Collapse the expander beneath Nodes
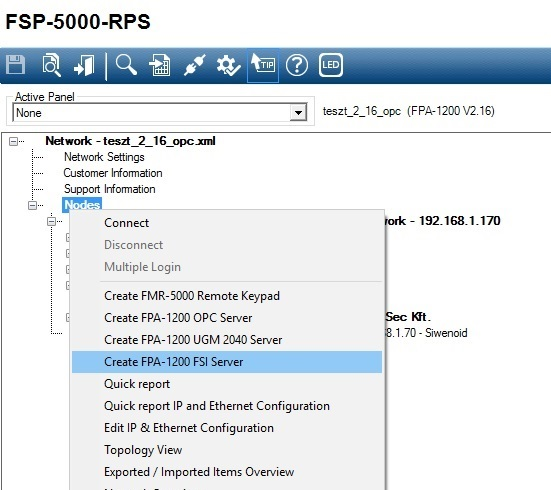Image resolution: width=551 pixels, height=490 pixels. (51, 221)
